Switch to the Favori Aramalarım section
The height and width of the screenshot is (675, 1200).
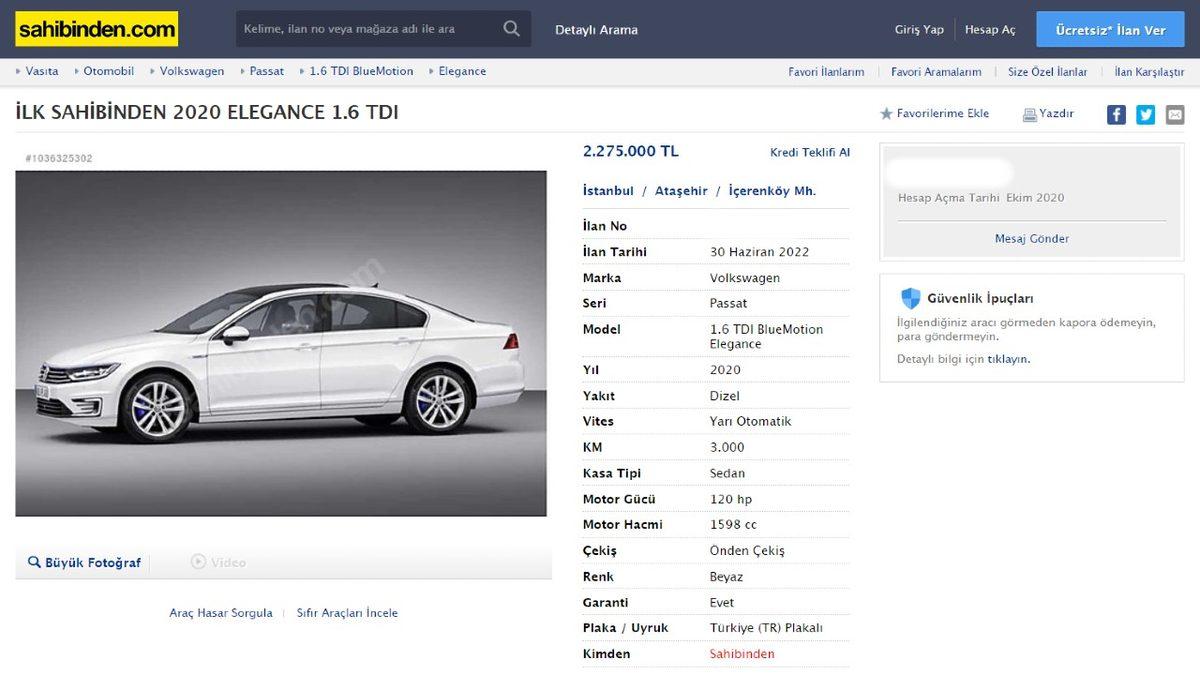(x=934, y=71)
